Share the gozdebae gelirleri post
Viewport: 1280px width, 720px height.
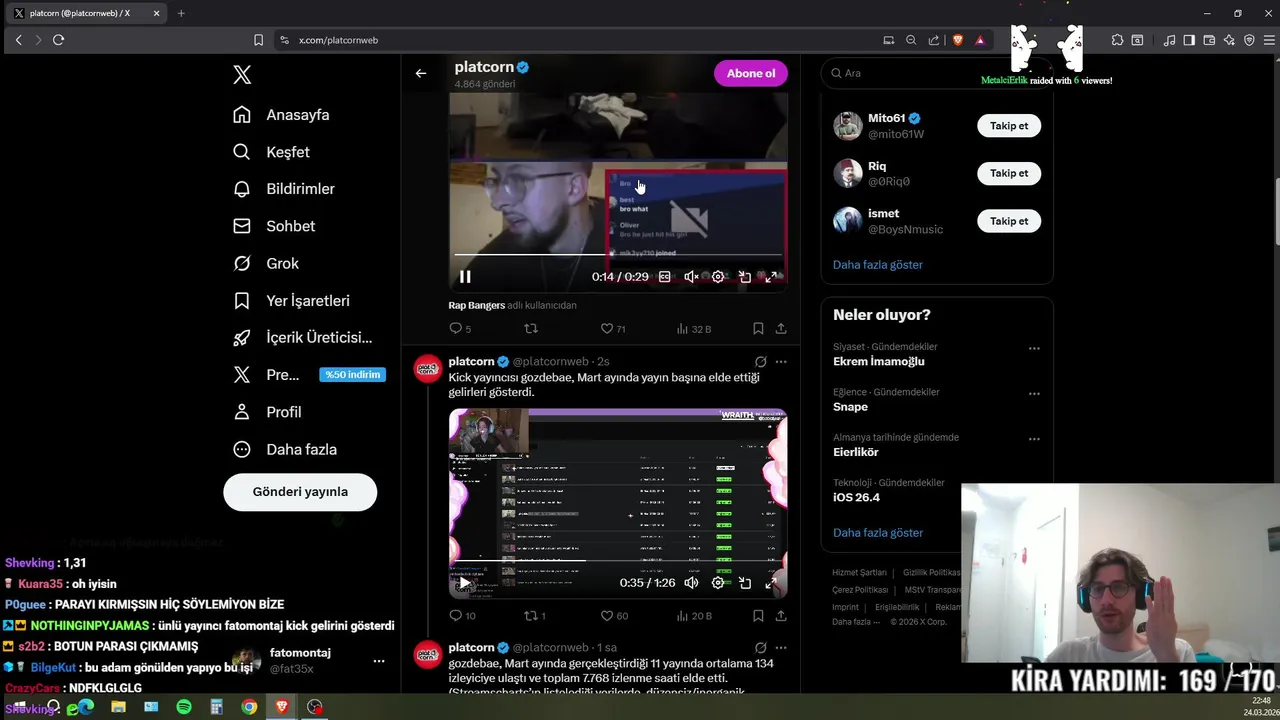(x=781, y=616)
